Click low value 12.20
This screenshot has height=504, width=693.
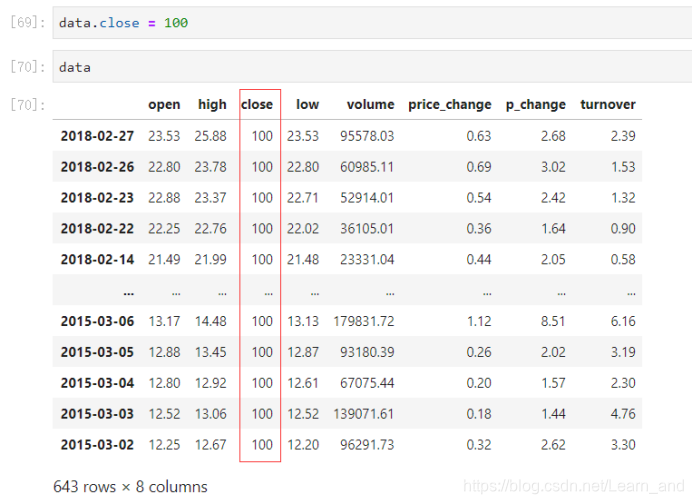303,445
